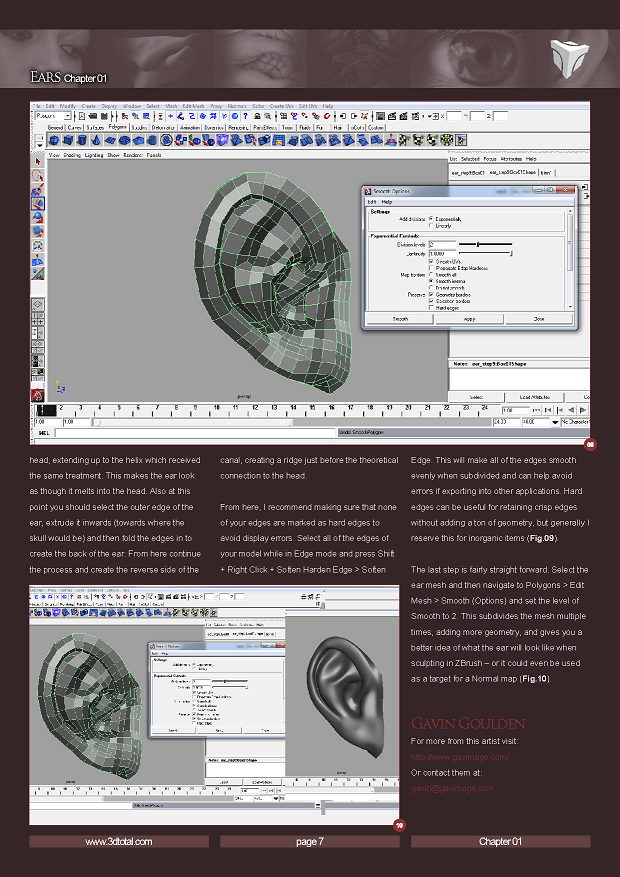Switch to the Polygons shelf tab
The height and width of the screenshot is (877, 620).
(118, 128)
